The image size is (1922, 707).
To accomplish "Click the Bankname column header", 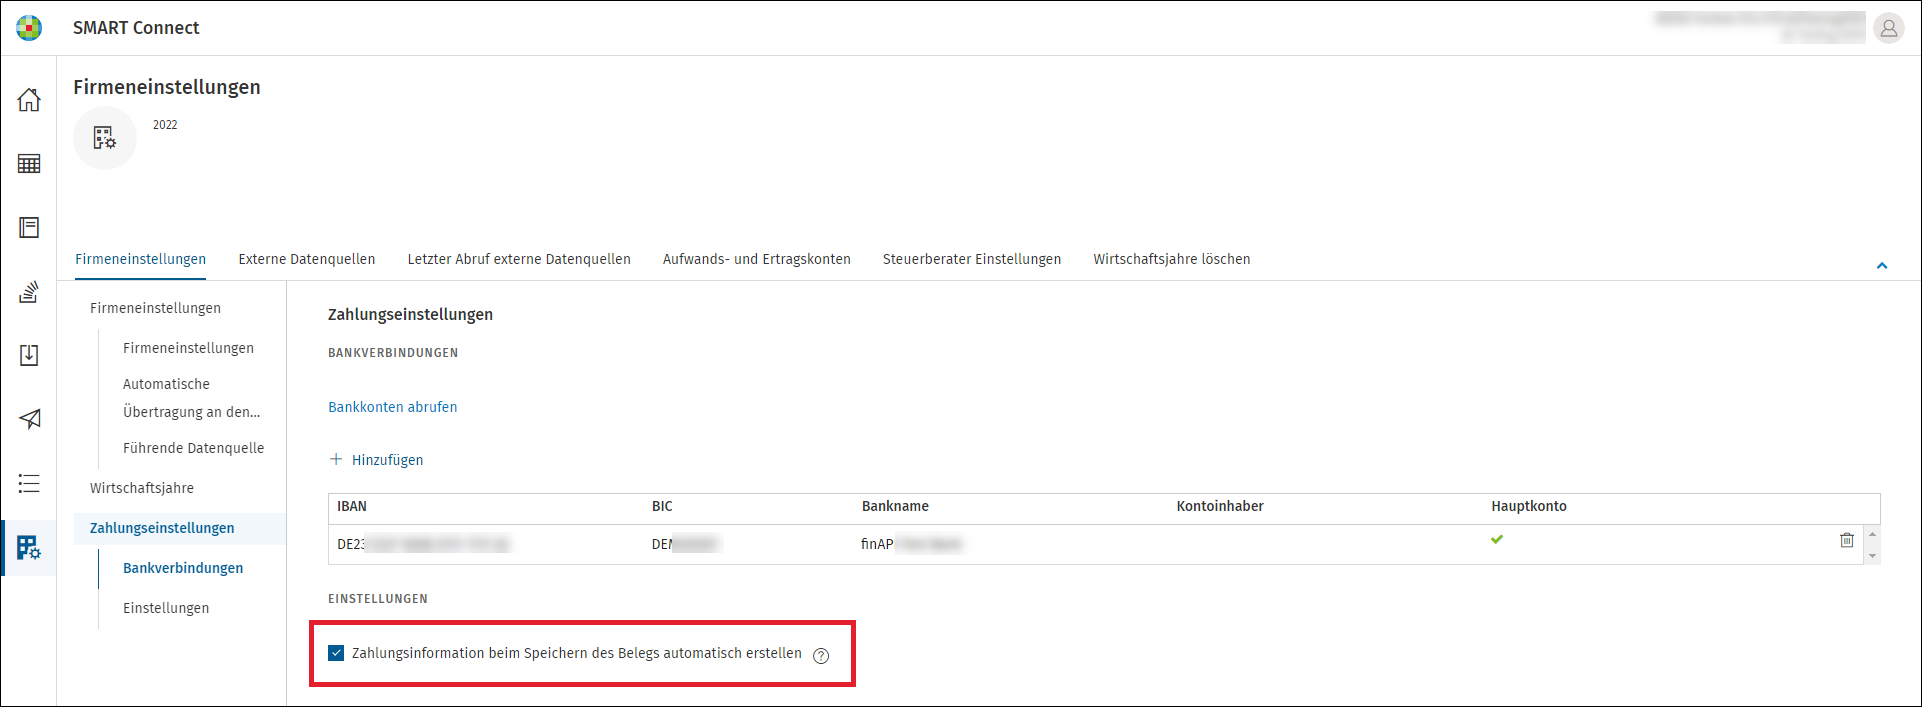I will tap(895, 506).
